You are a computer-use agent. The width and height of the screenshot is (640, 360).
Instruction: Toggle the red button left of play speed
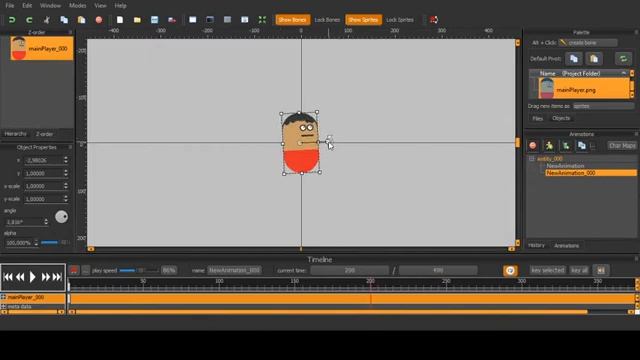[74, 270]
